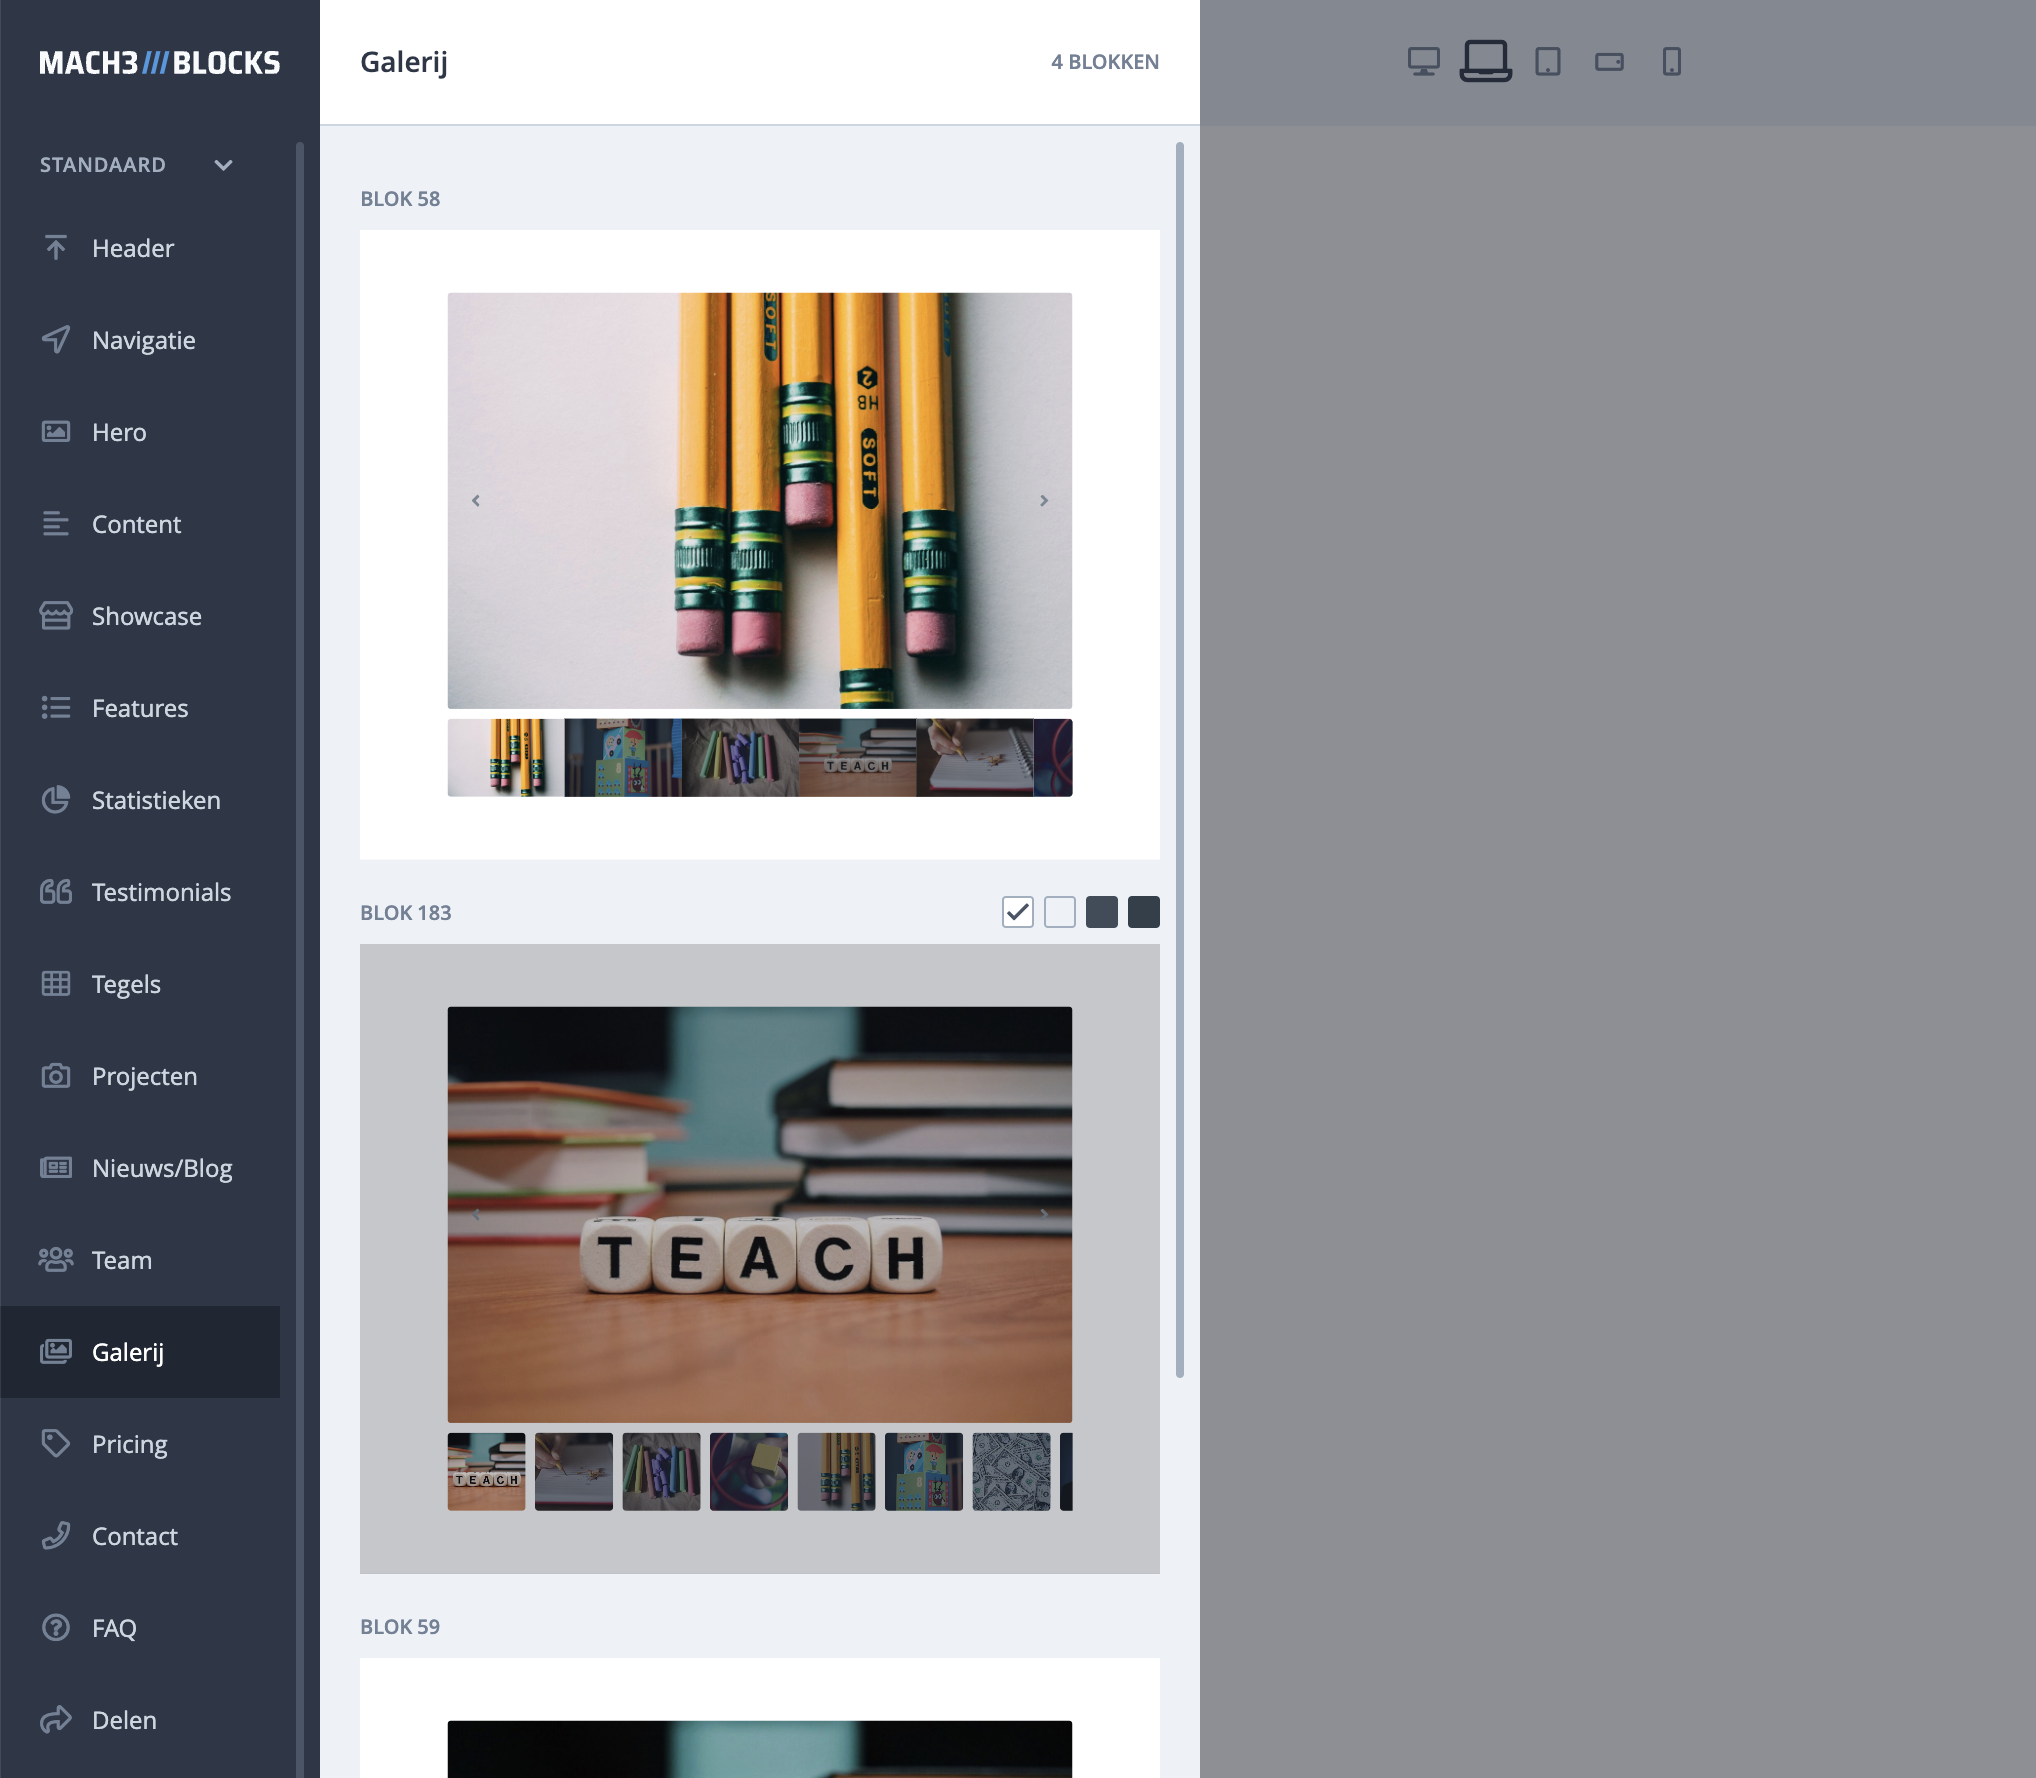Click the Hero image icon in sidebar
This screenshot has height=1778, width=2036.
[56, 432]
